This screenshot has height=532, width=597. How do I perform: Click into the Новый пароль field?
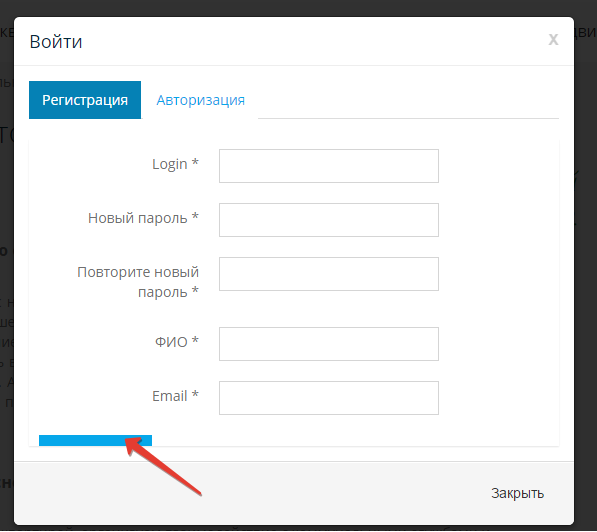coord(329,220)
